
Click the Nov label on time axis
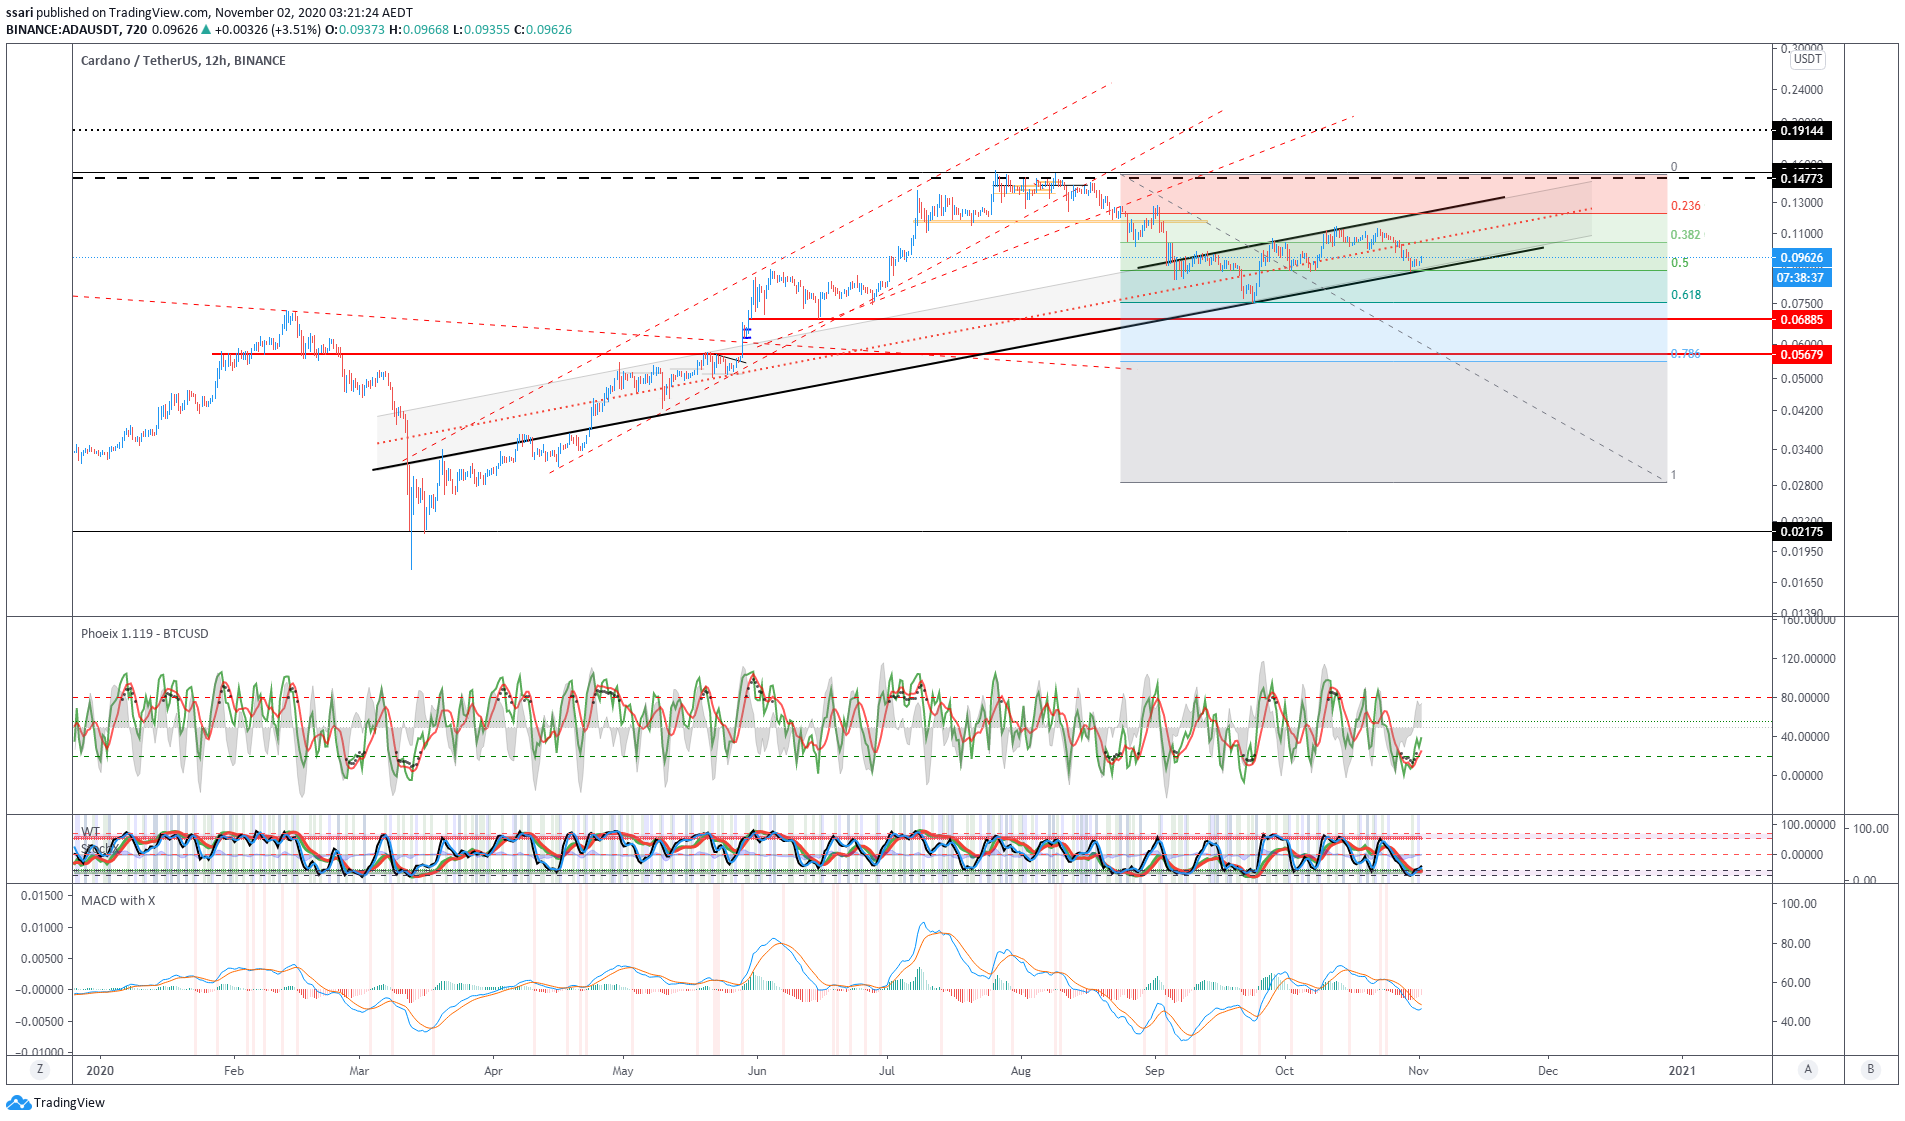[1419, 1071]
